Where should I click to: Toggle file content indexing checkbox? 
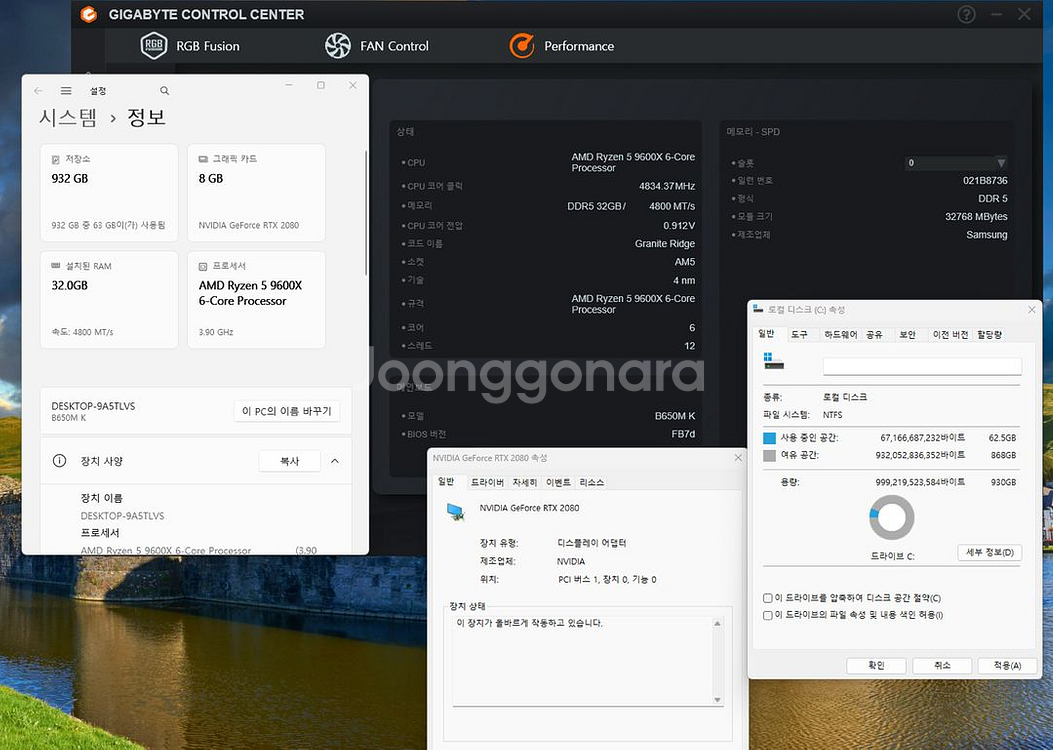pos(767,615)
